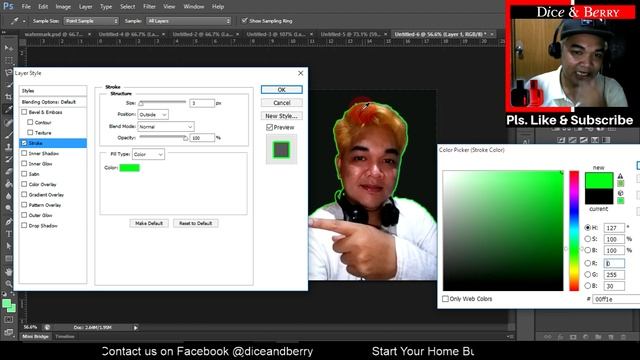Toggle Show Sampling Ring checkbox
This screenshot has width=640, height=360.
point(244,20)
